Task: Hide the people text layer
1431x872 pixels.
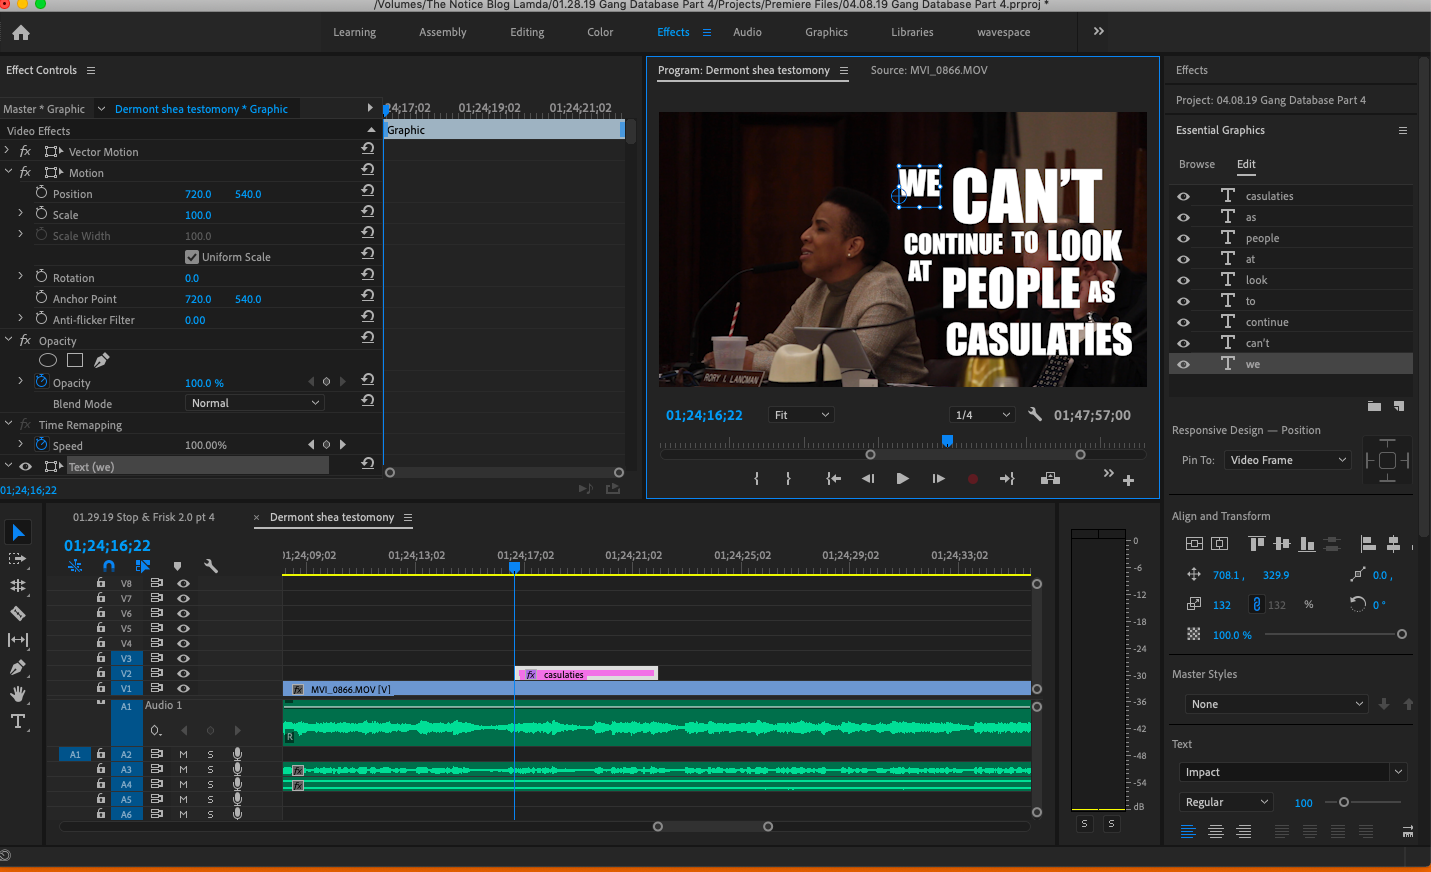Action: point(1183,238)
